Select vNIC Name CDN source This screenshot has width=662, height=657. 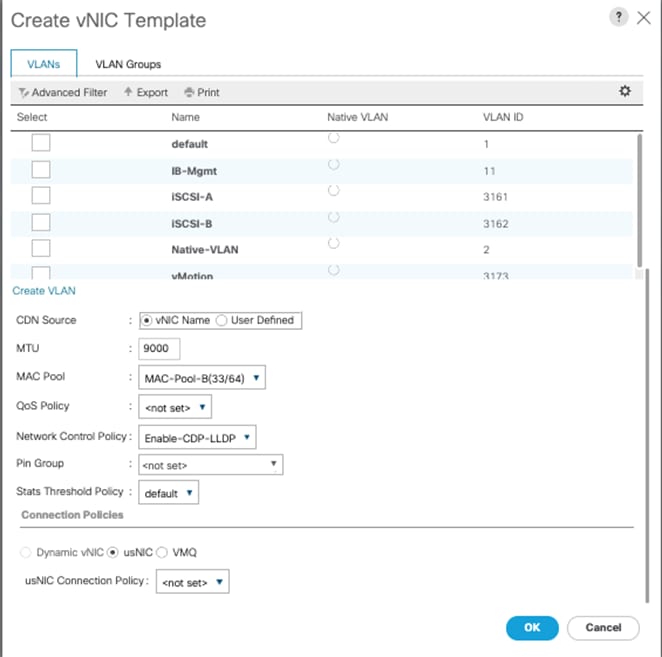coord(146,320)
